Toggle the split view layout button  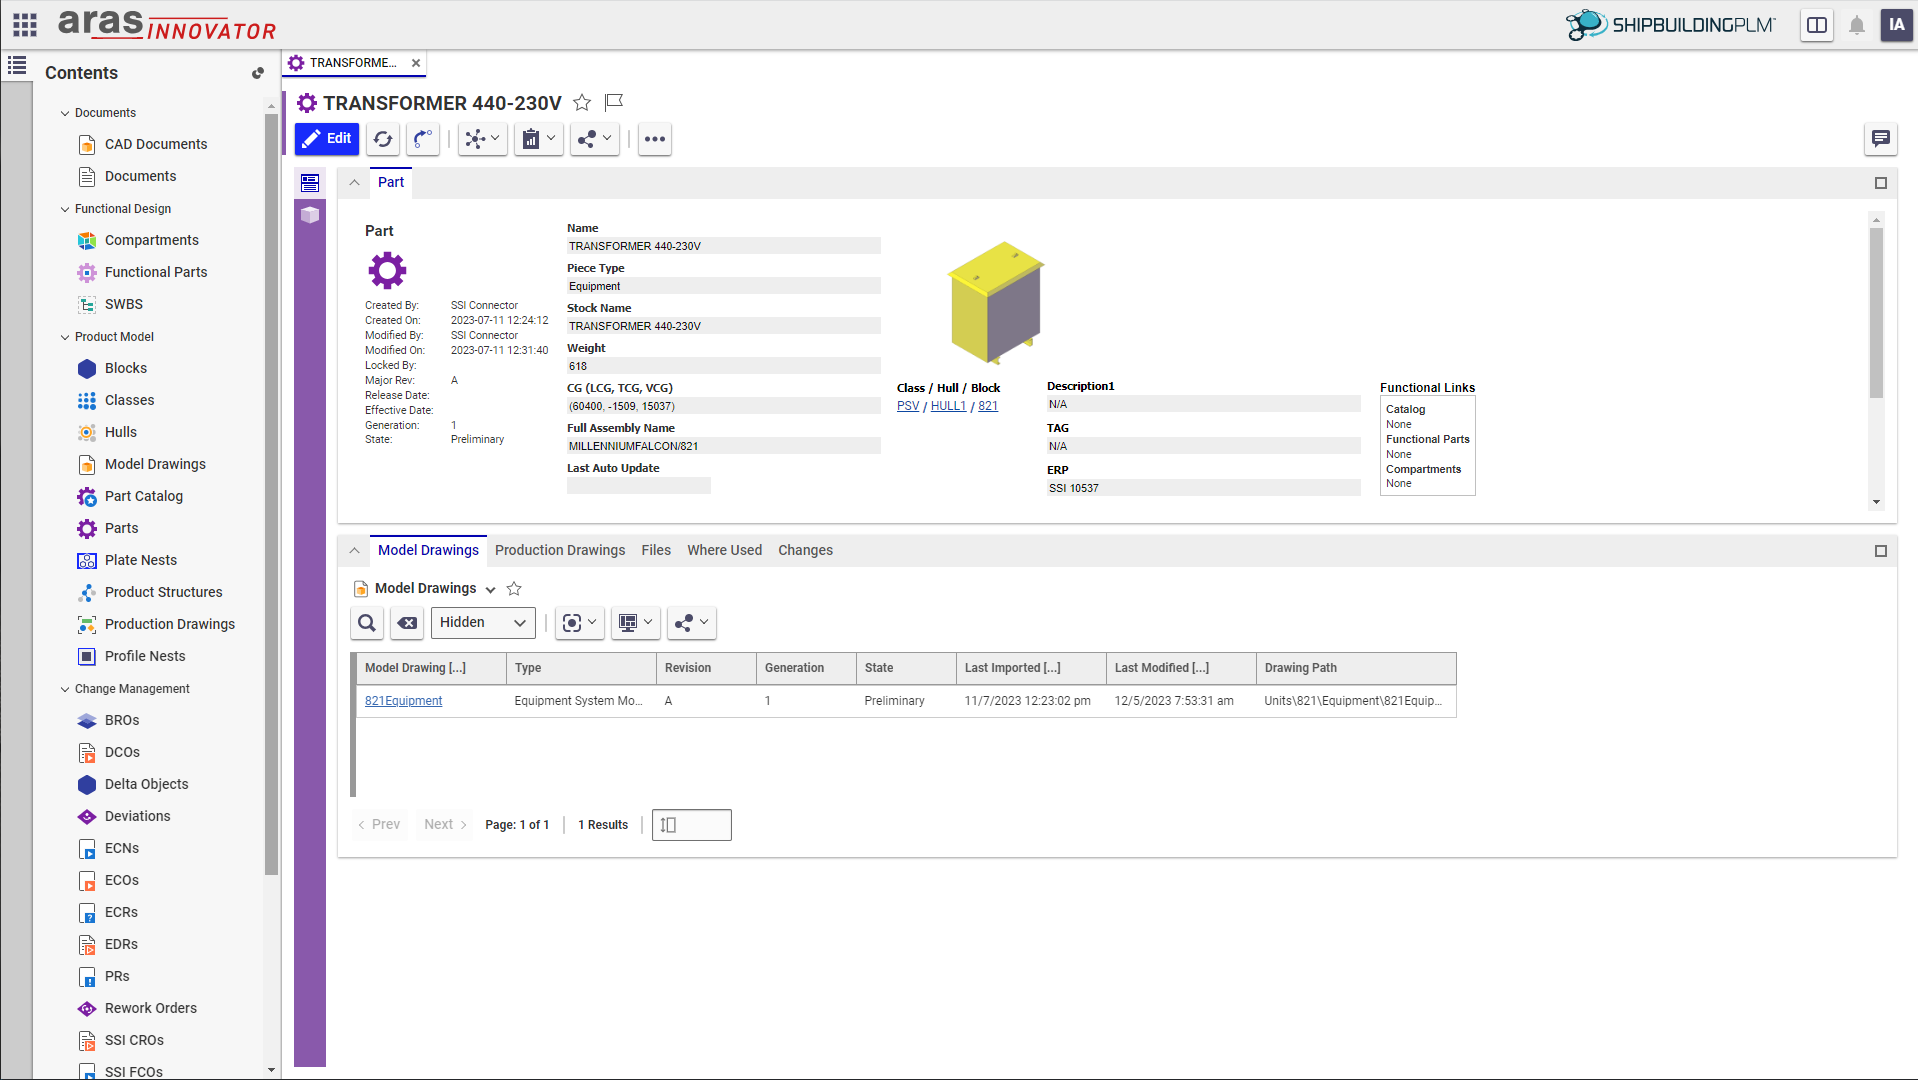click(x=1816, y=26)
